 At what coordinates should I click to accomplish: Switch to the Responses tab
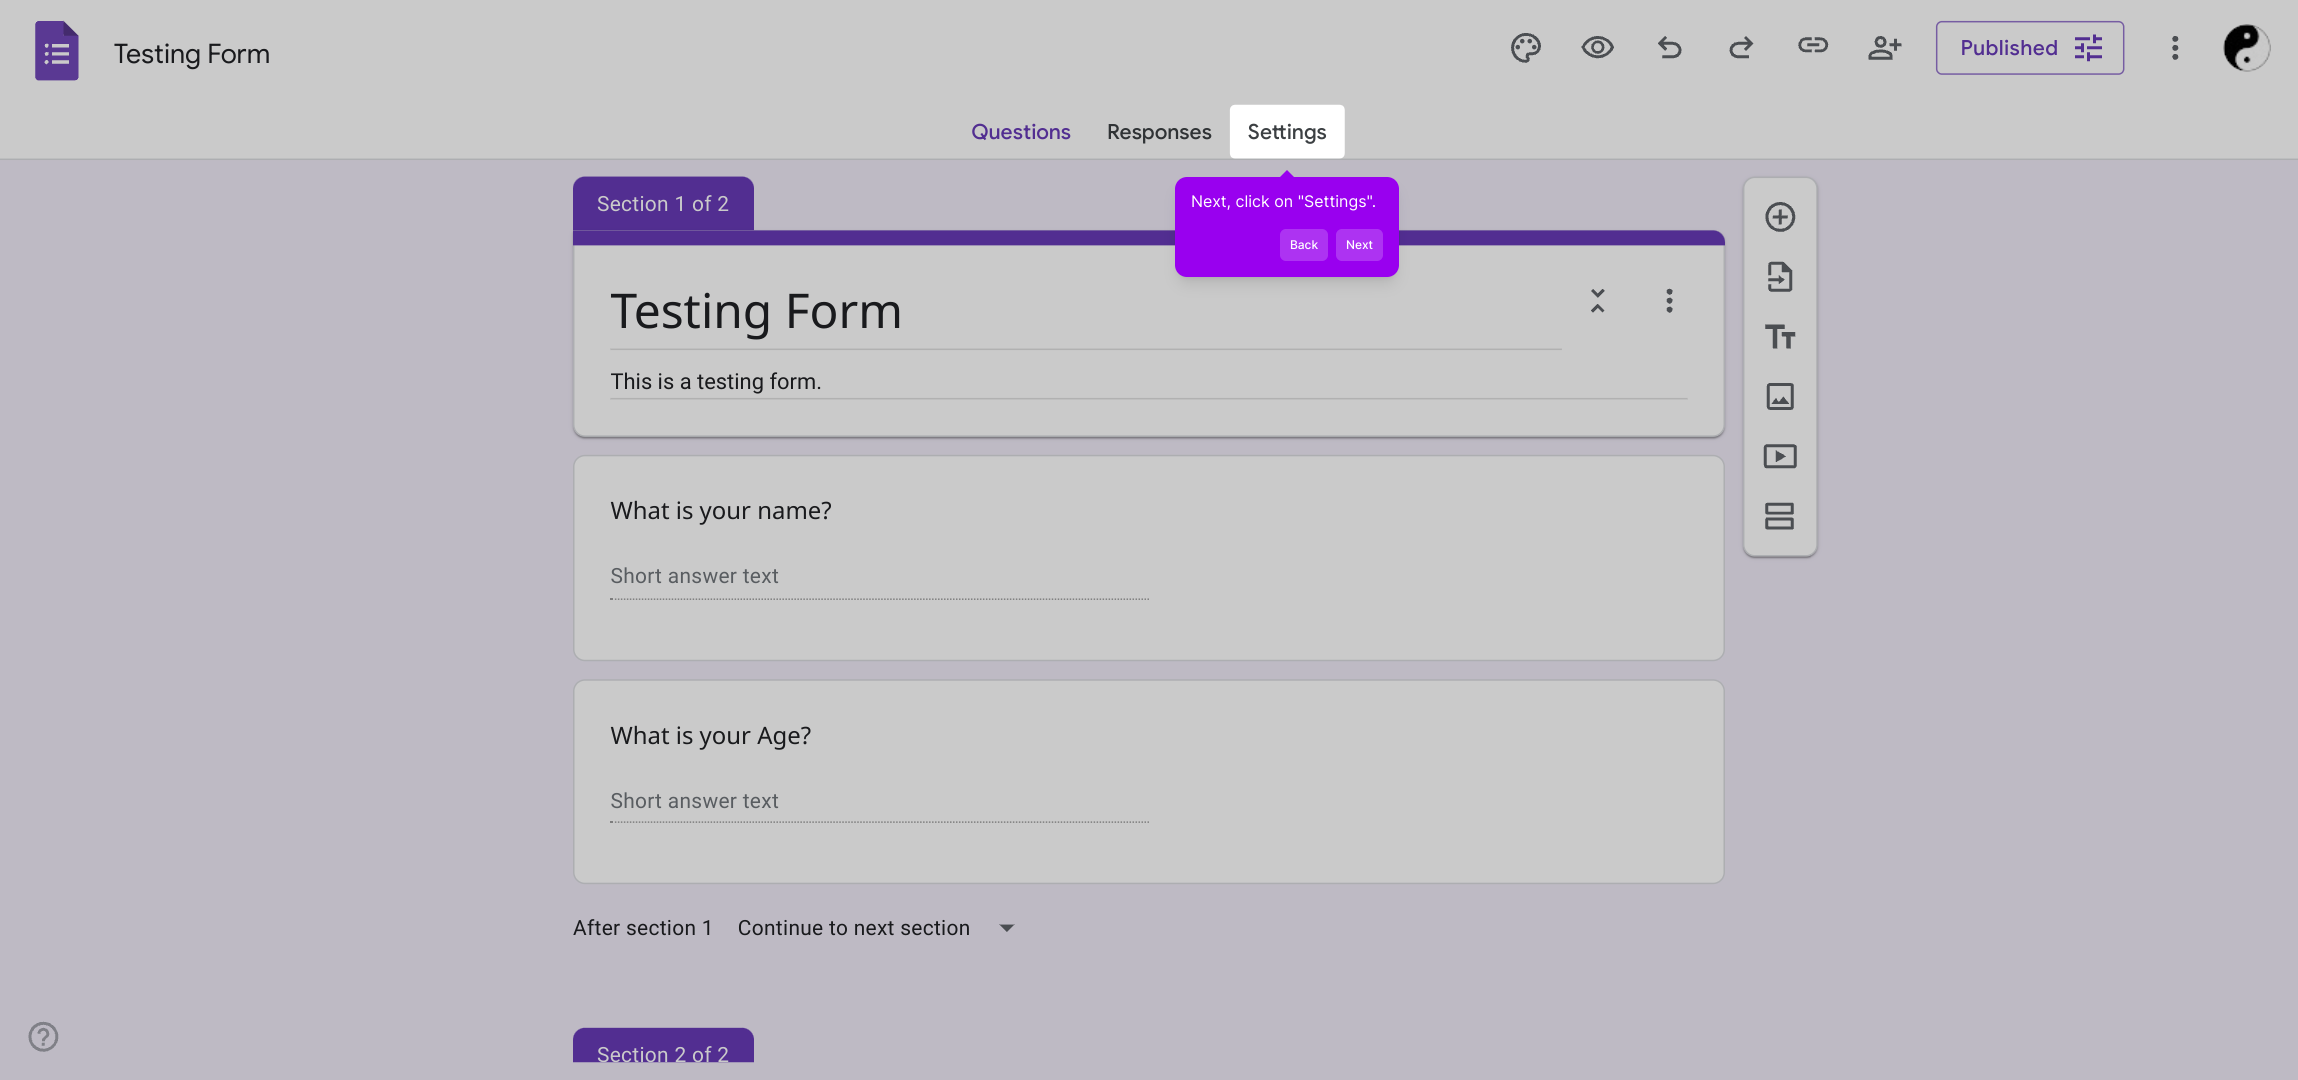(1159, 132)
